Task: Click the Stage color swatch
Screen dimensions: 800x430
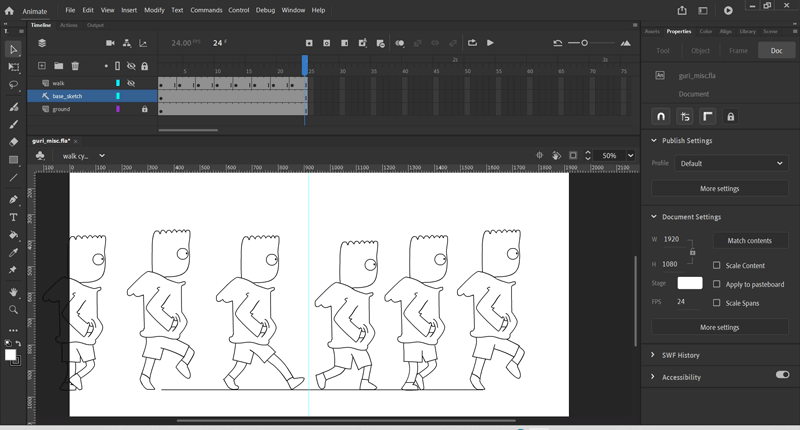Action: pyautogui.click(x=690, y=283)
